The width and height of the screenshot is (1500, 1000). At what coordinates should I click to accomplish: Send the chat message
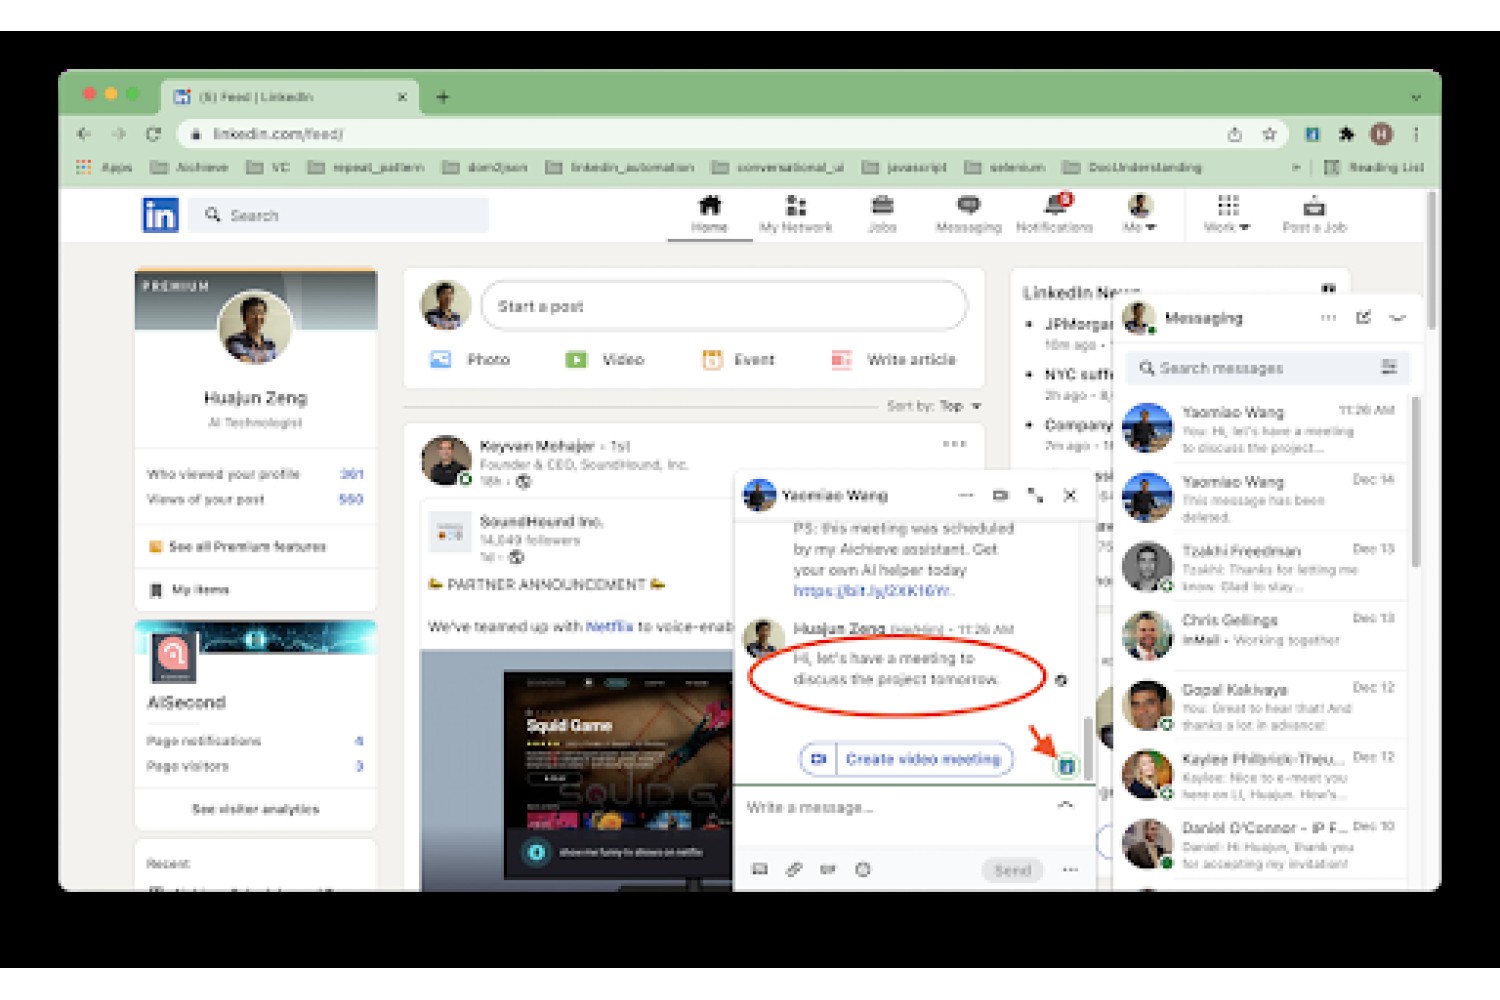[1012, 870]
